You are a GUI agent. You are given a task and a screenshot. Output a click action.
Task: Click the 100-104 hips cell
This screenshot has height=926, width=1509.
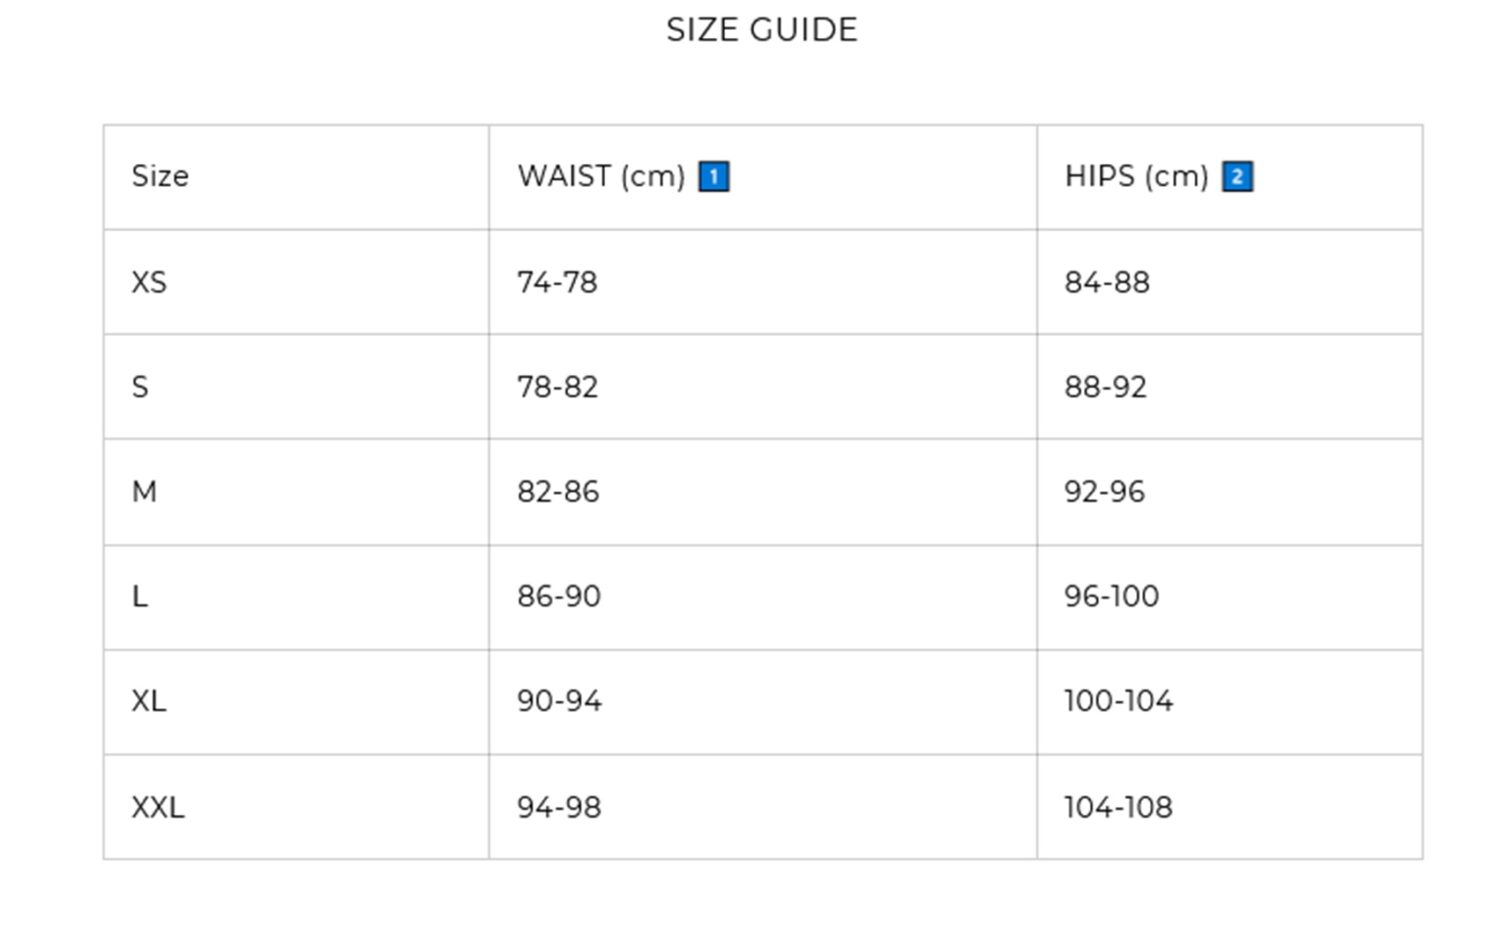[1230, 702]
